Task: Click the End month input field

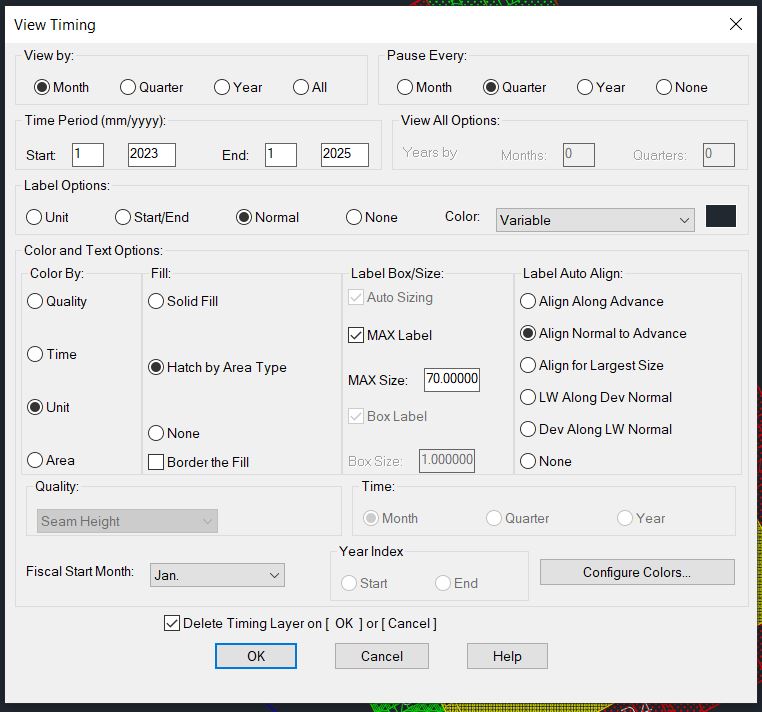Action: (x=281, y=155)
